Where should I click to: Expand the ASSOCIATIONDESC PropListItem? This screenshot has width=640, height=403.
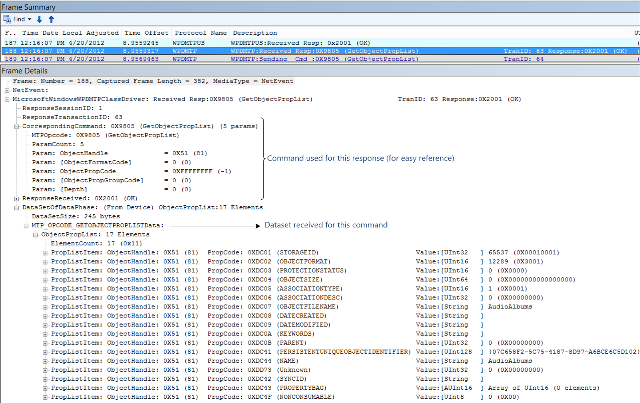45,298
